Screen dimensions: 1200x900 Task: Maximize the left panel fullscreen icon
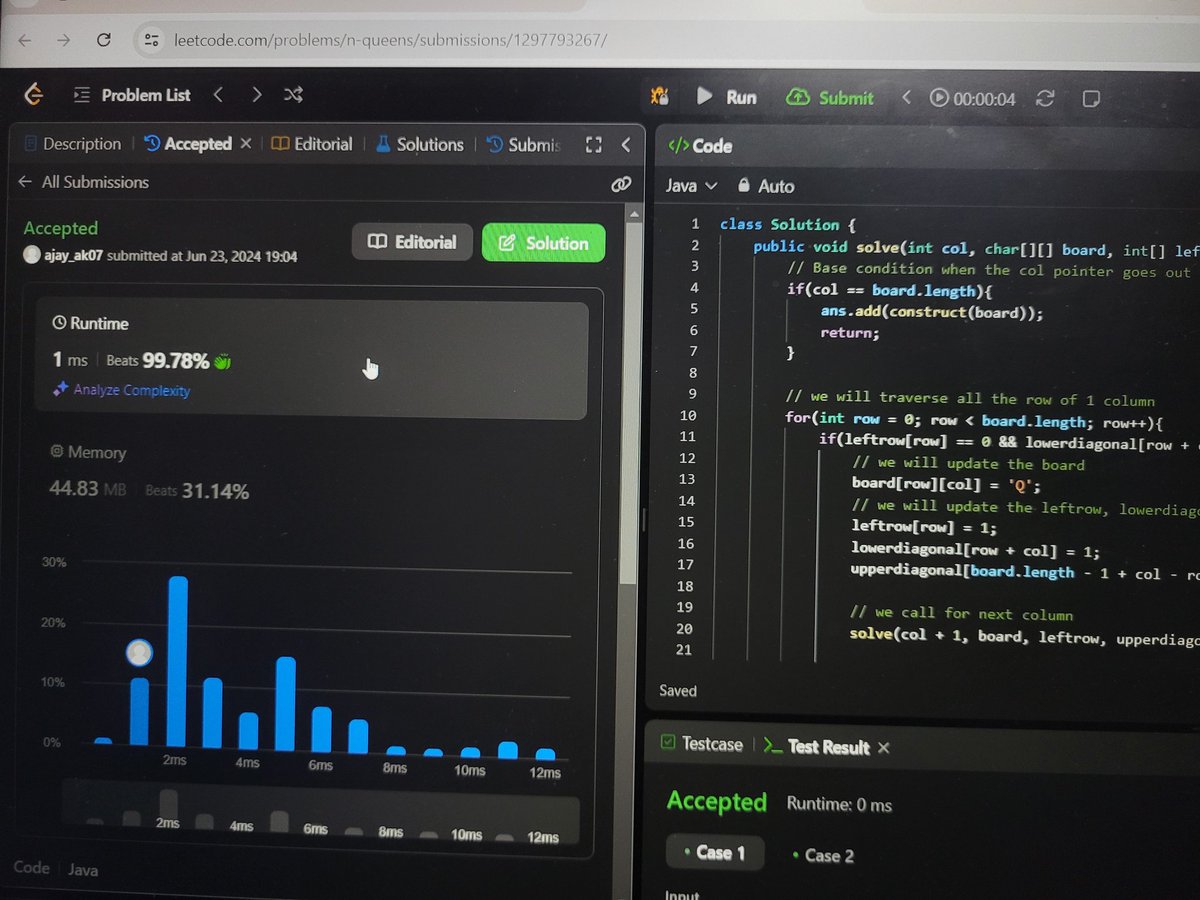click(x=594, y=145)
